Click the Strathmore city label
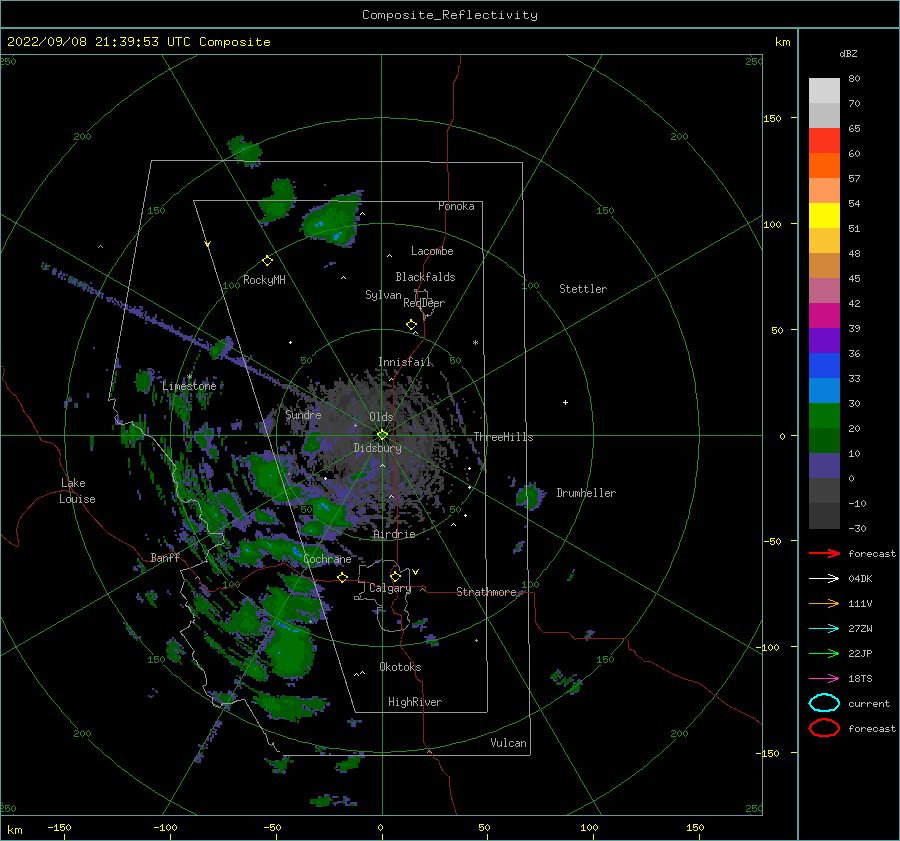 point(486,592)
